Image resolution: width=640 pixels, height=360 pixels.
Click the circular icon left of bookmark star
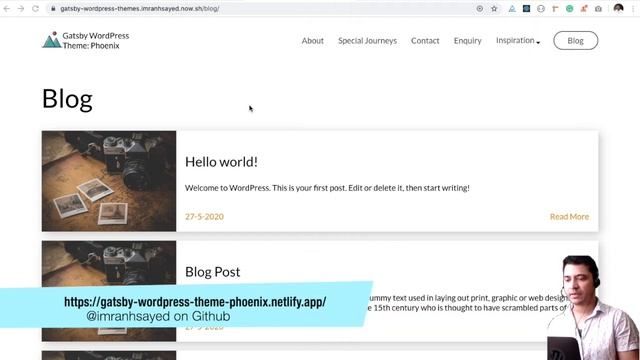pos(480,9)
